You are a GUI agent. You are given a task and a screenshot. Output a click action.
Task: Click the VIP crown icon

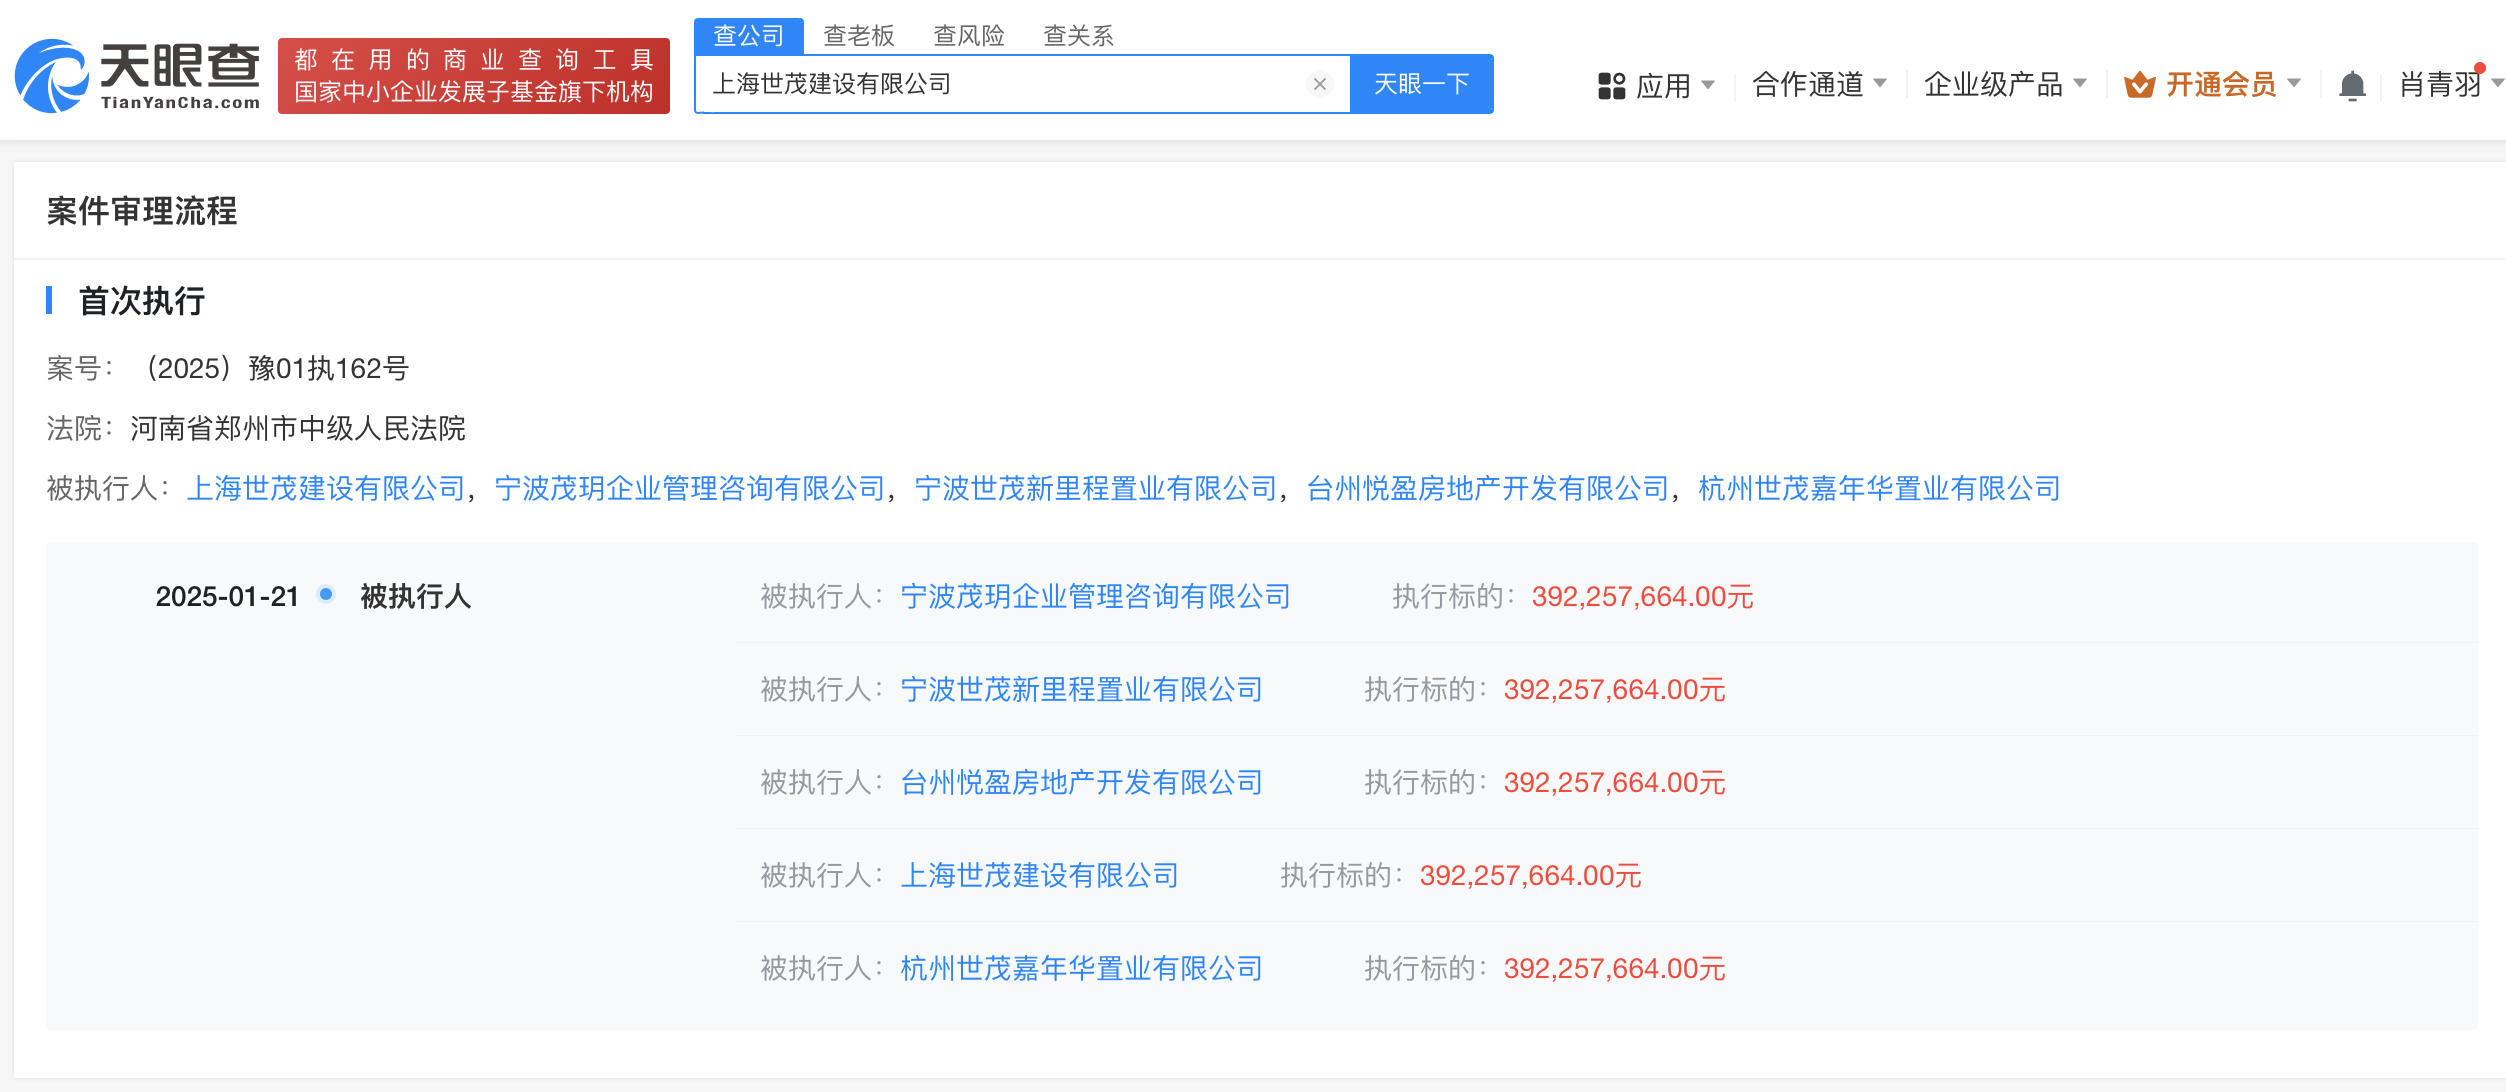(2139, 85)
